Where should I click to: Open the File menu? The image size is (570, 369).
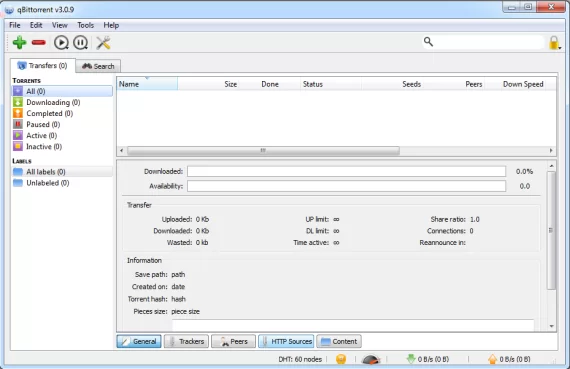click(15, 25)
